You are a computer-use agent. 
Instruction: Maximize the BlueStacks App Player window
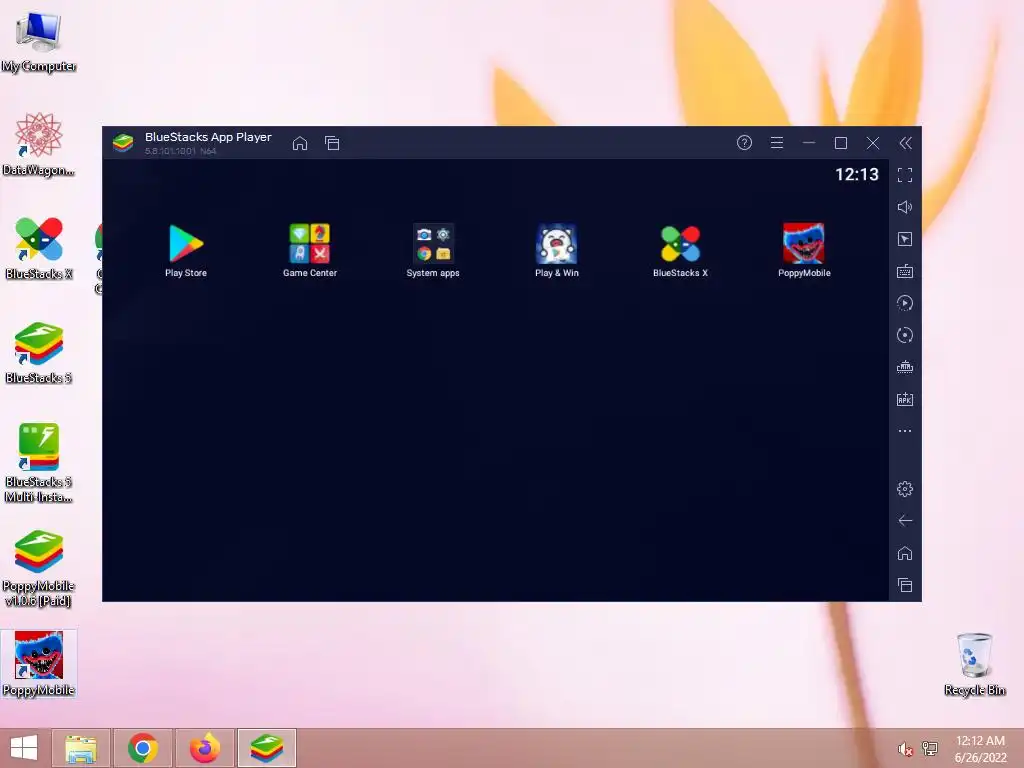point(840,142)
